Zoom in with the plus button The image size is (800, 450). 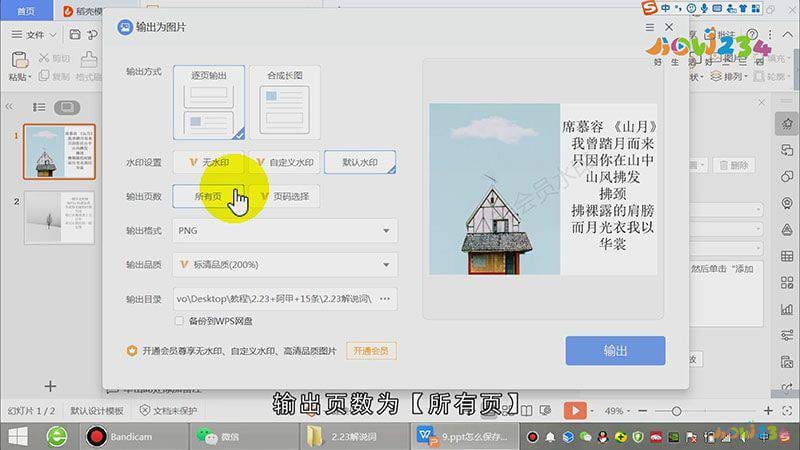[768, 410]
